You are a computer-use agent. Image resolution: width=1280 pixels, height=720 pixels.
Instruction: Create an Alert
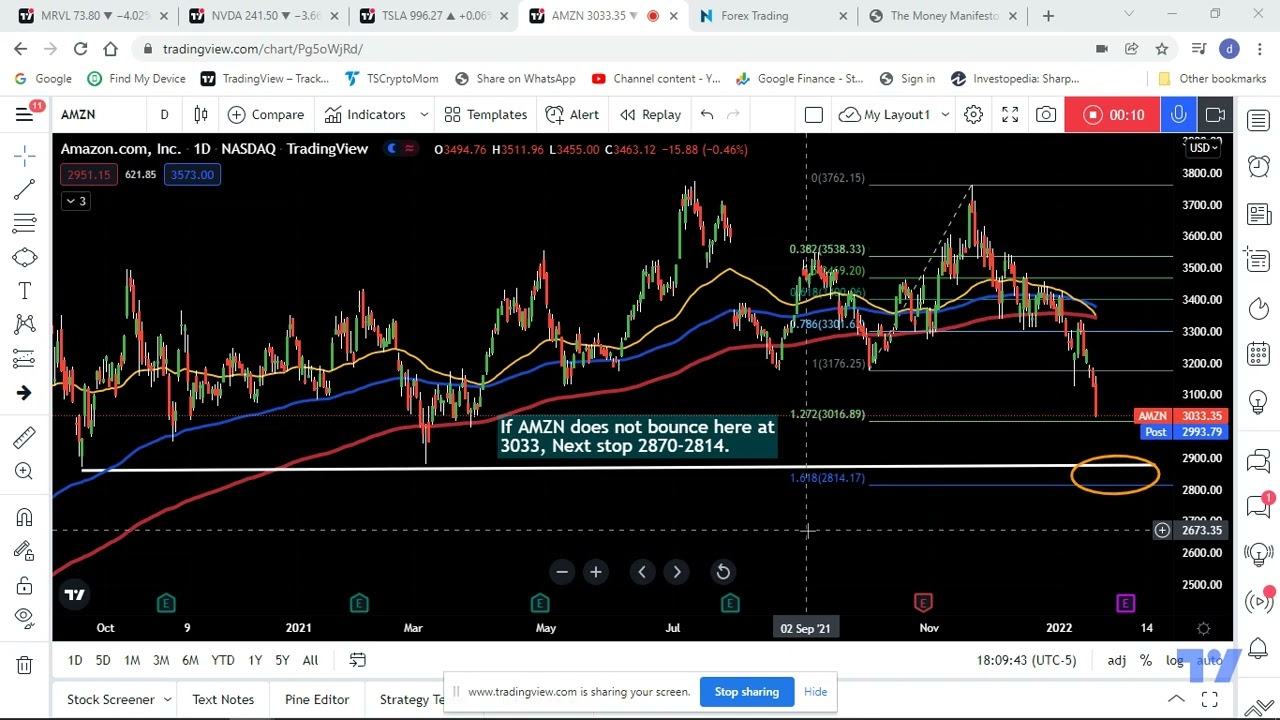[573, 115]
